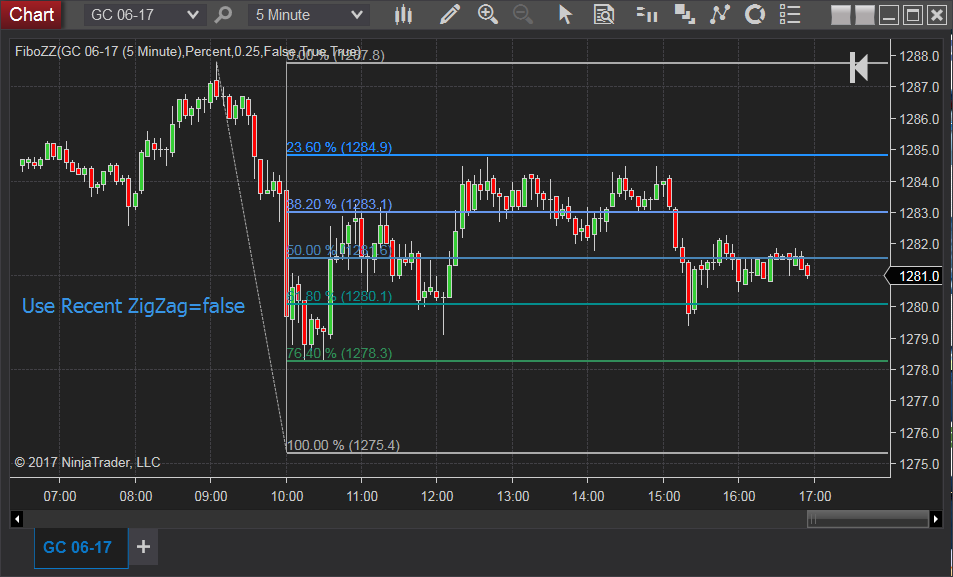The image size is (953, 577).
Task: Click the 100.00 % (1275.4) Fibonacci label
Action: click(x=343, y=446)
